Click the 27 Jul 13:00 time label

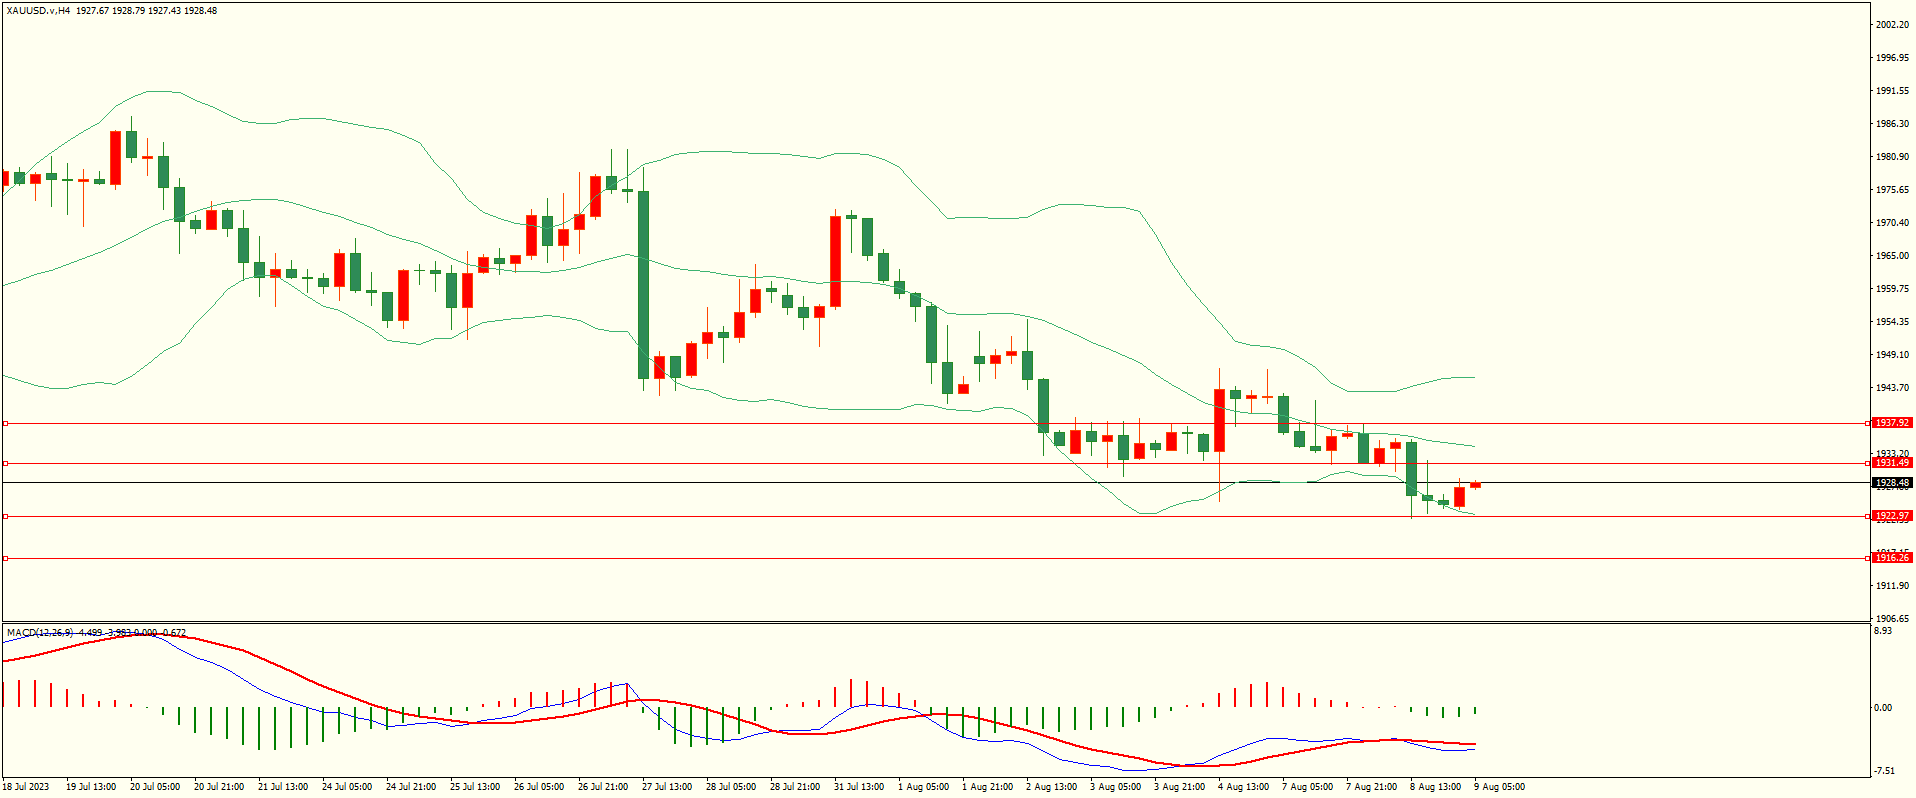(667, 787)
